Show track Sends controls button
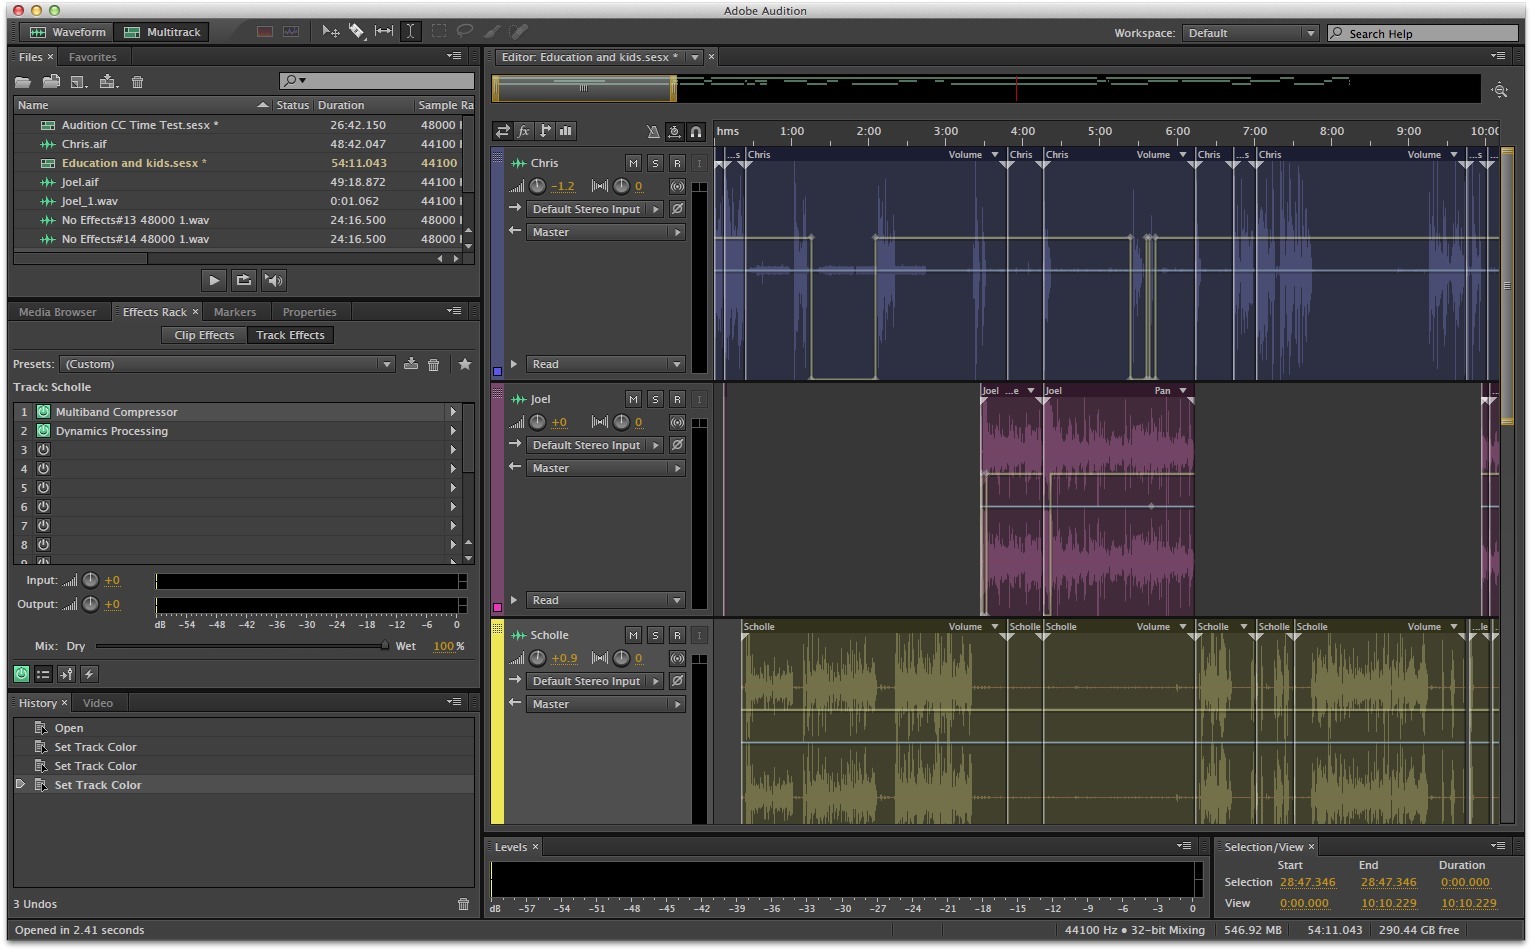This screenshot has width=1532, height=951. [545, 131]
